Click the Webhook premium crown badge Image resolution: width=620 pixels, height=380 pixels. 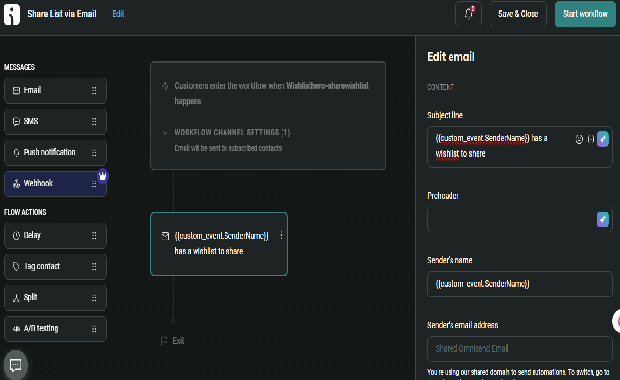(102, 176)
